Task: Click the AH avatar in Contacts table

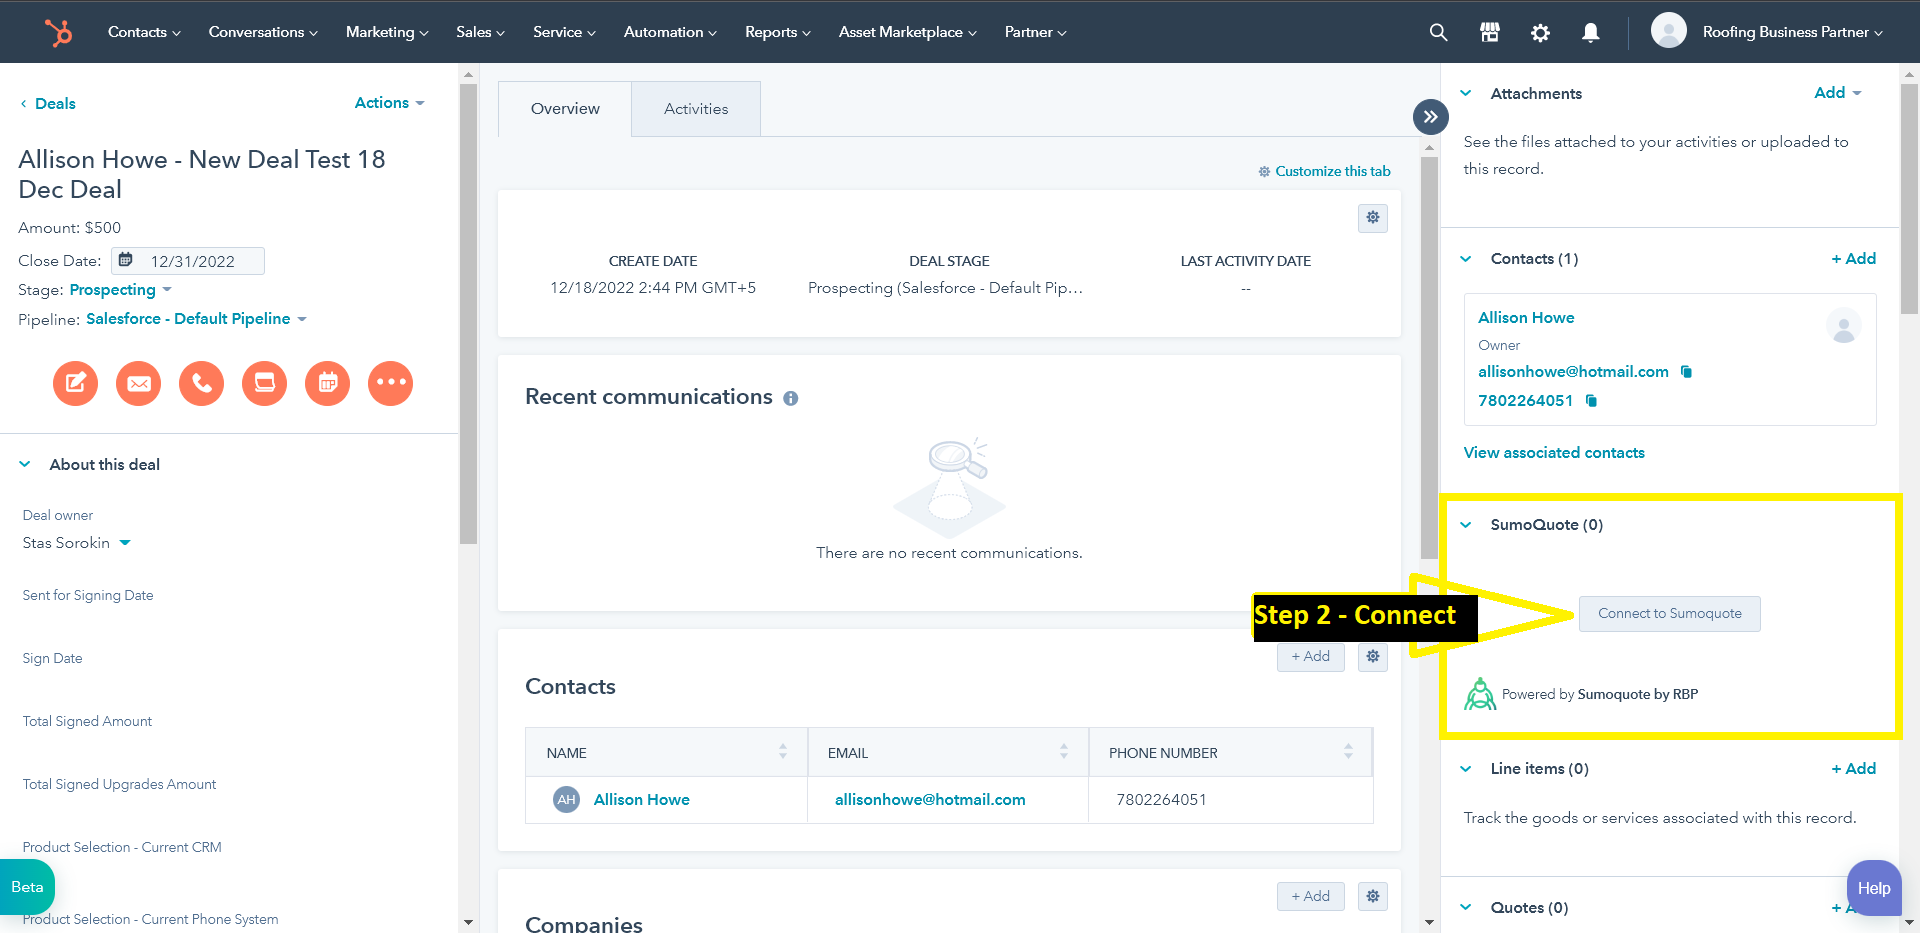Action: click(x=566, y=800)
